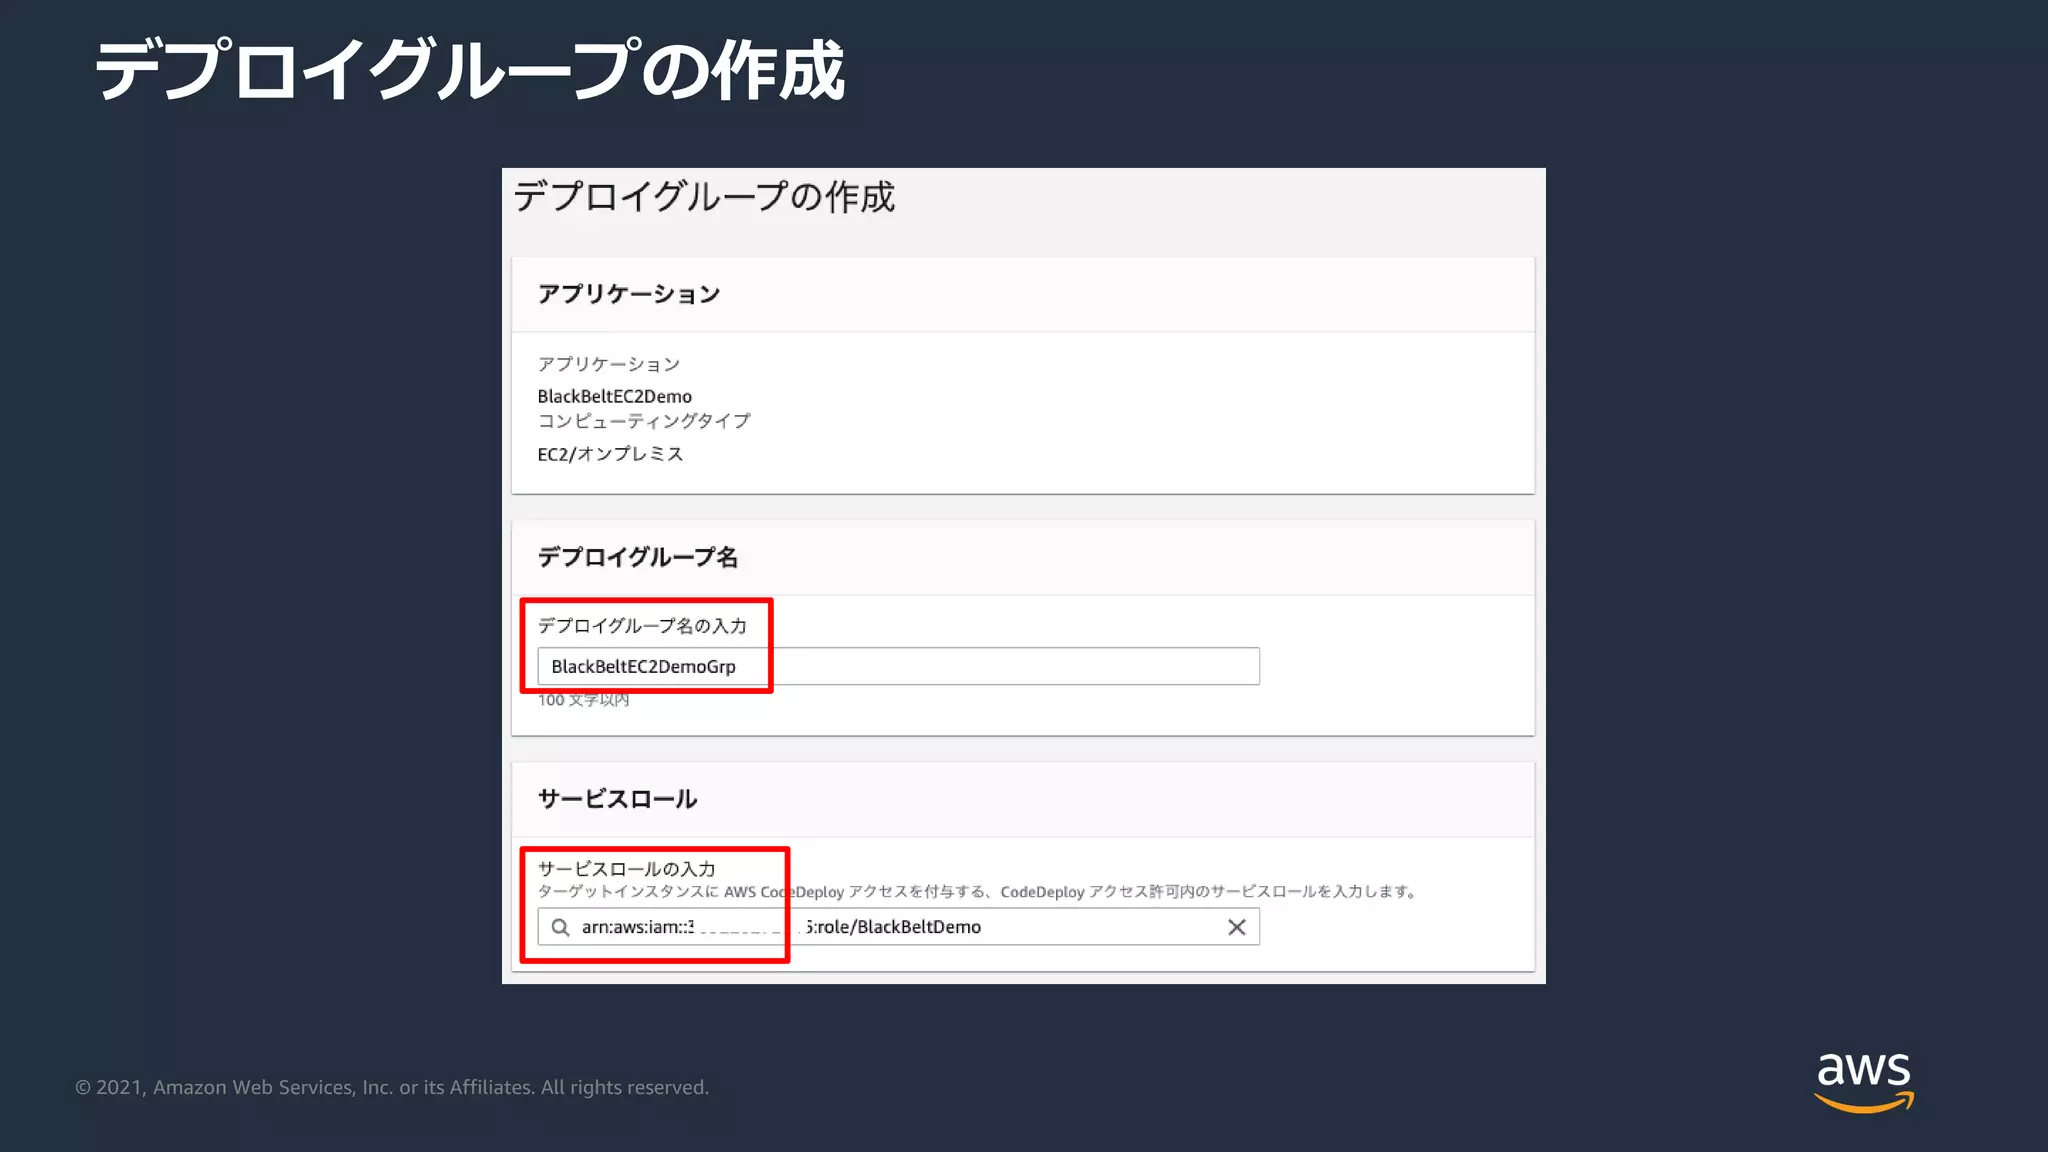Click the CodeDeploy access description text
The height and width of the screenshot is (1152, 2048).
coord(977,892)
